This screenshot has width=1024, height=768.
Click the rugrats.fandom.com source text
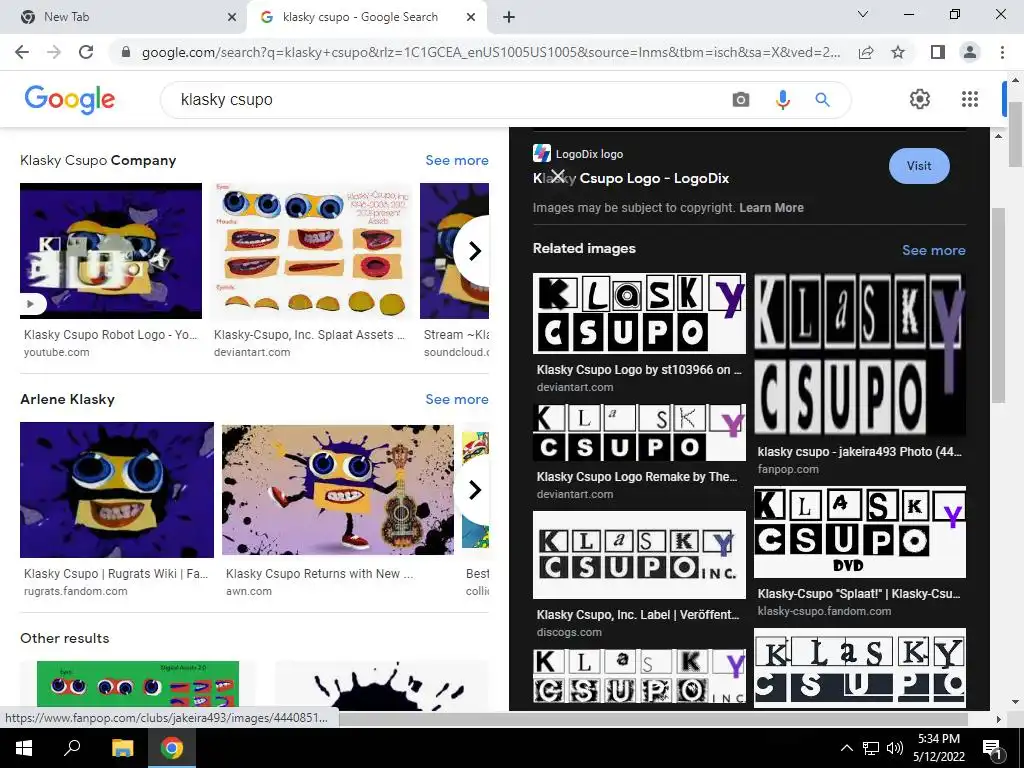pyautogui.click(x=76, y=591)
